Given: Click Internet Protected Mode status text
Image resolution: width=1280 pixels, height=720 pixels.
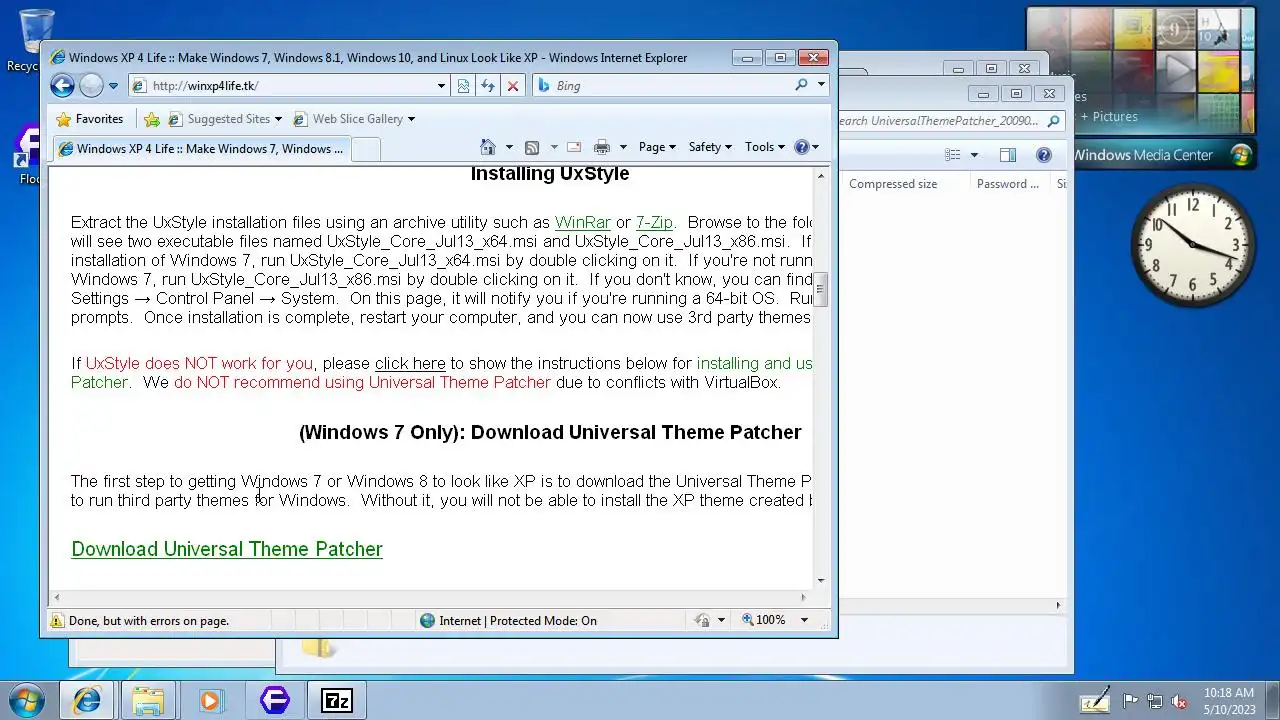Looking at the screenshot, I should [518, 621].
